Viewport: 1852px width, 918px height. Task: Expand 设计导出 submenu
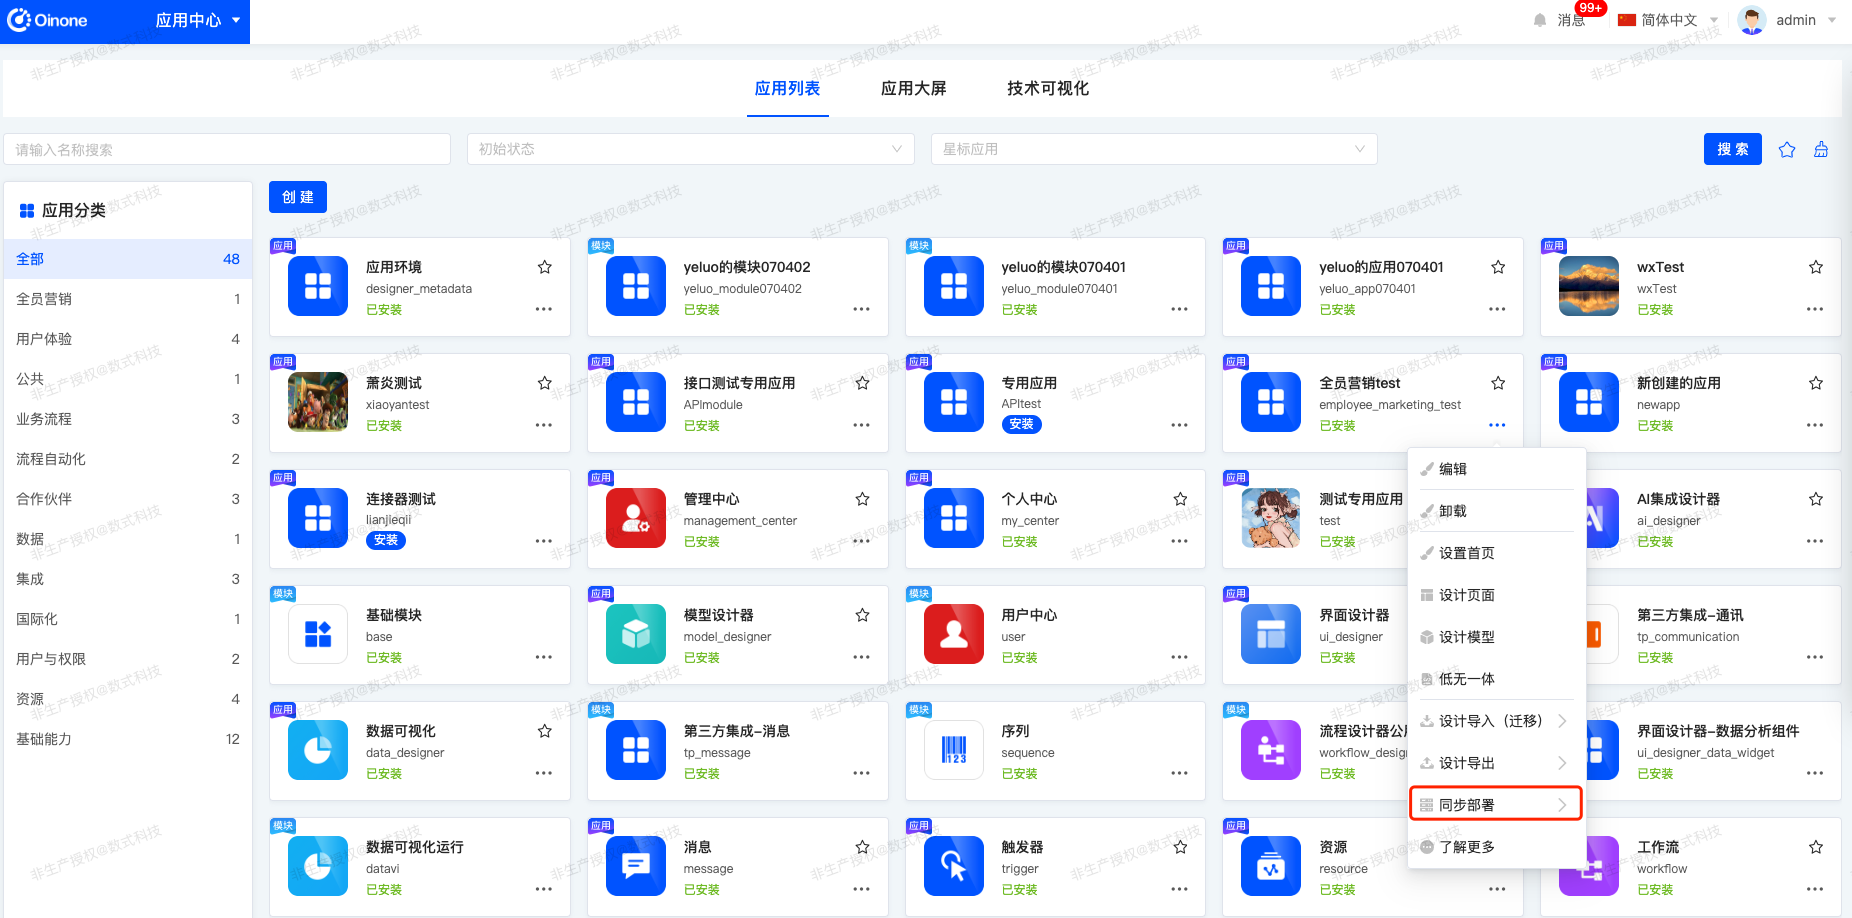pyautogui.click(x=1497, y=763)
